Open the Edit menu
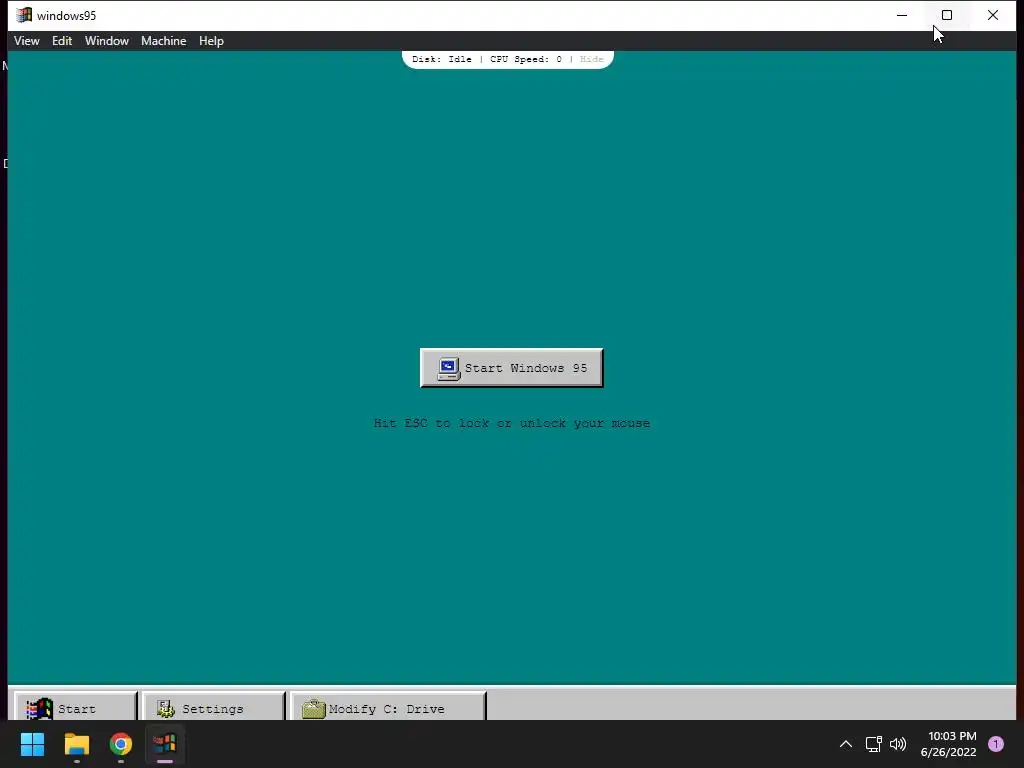 [62, 40]
